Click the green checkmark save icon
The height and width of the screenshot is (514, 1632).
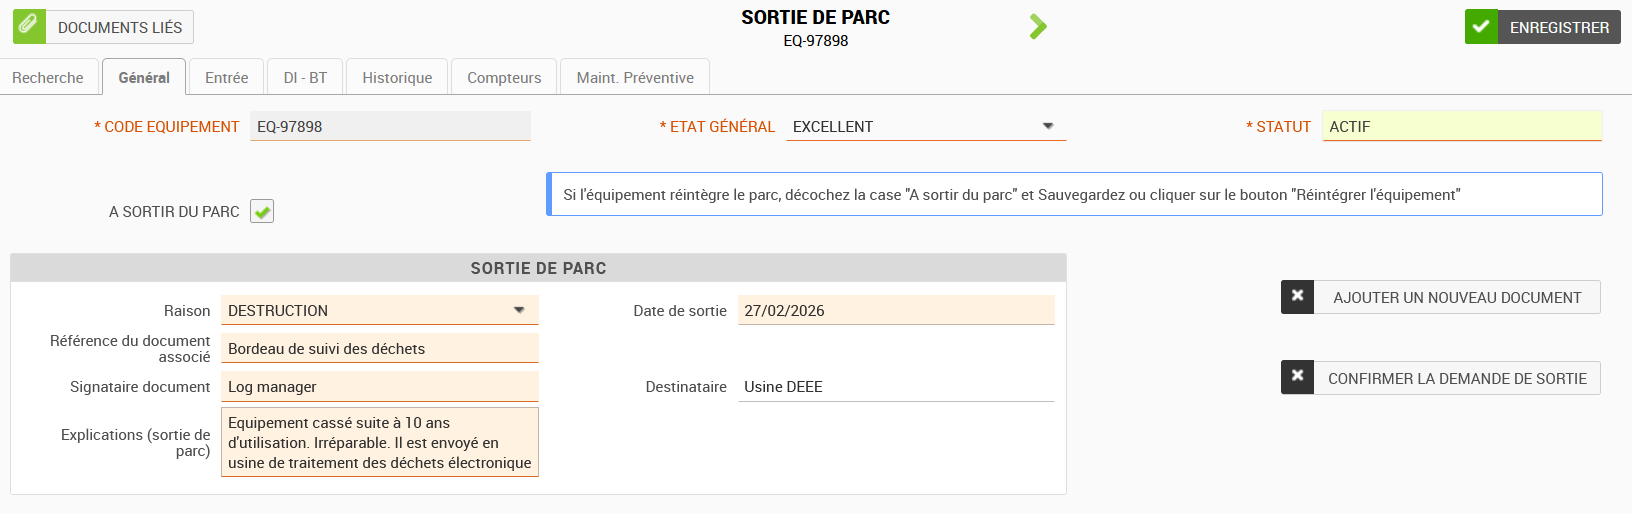1481,27
